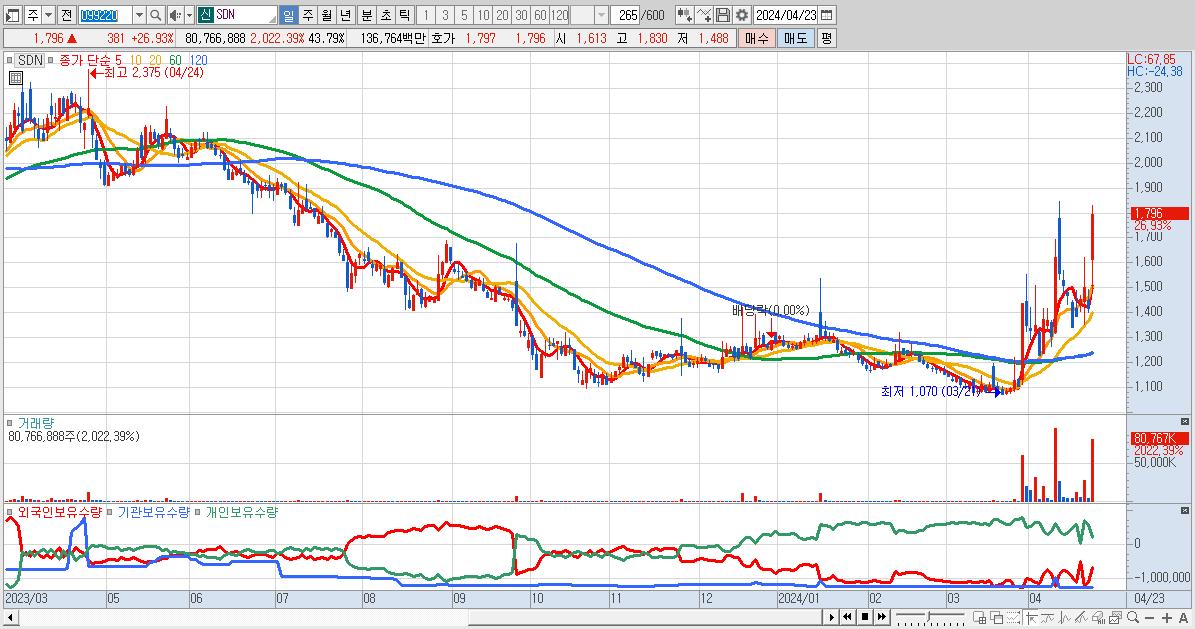Click the diagonal trendline tool icon

click(1081, 618)
